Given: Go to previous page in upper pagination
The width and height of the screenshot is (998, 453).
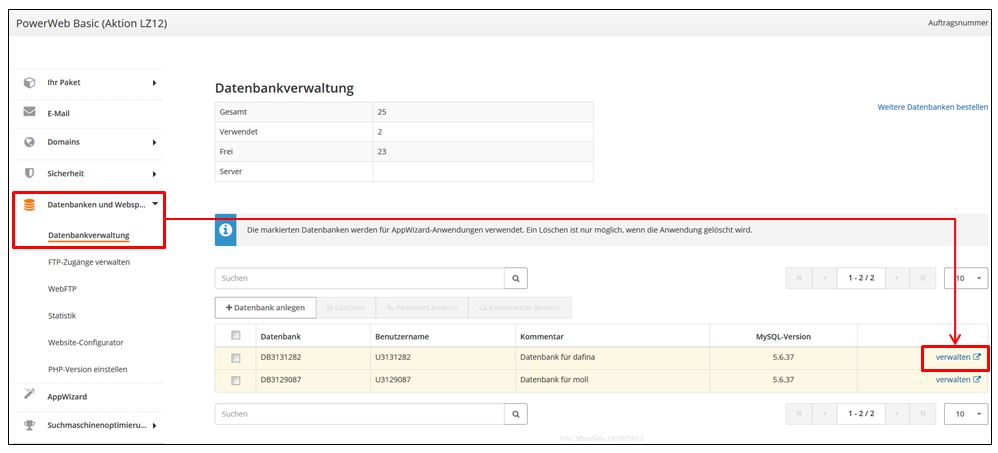Looking at the screenshot, I should coord(823,278).
